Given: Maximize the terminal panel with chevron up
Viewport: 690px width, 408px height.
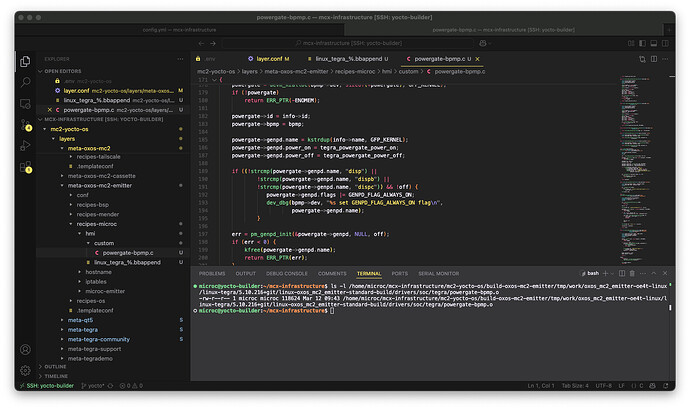Looking at the screenshot, I should [x=654, y=273].
